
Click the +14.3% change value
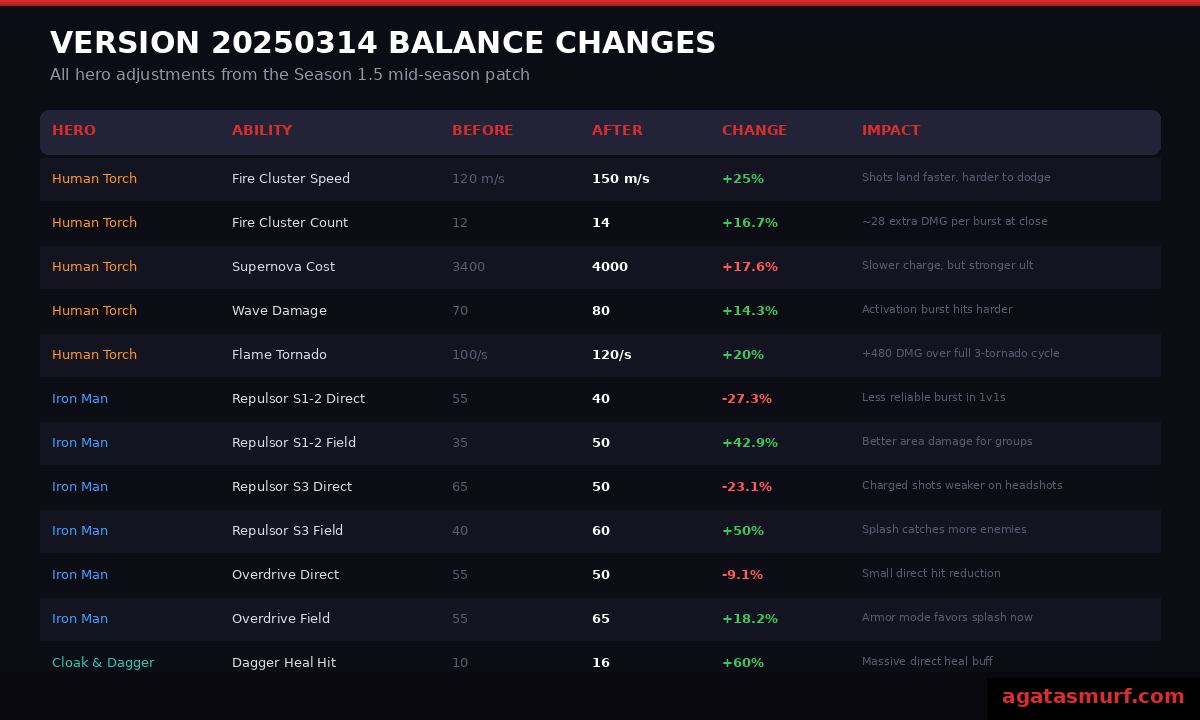[x=750, y=311]
